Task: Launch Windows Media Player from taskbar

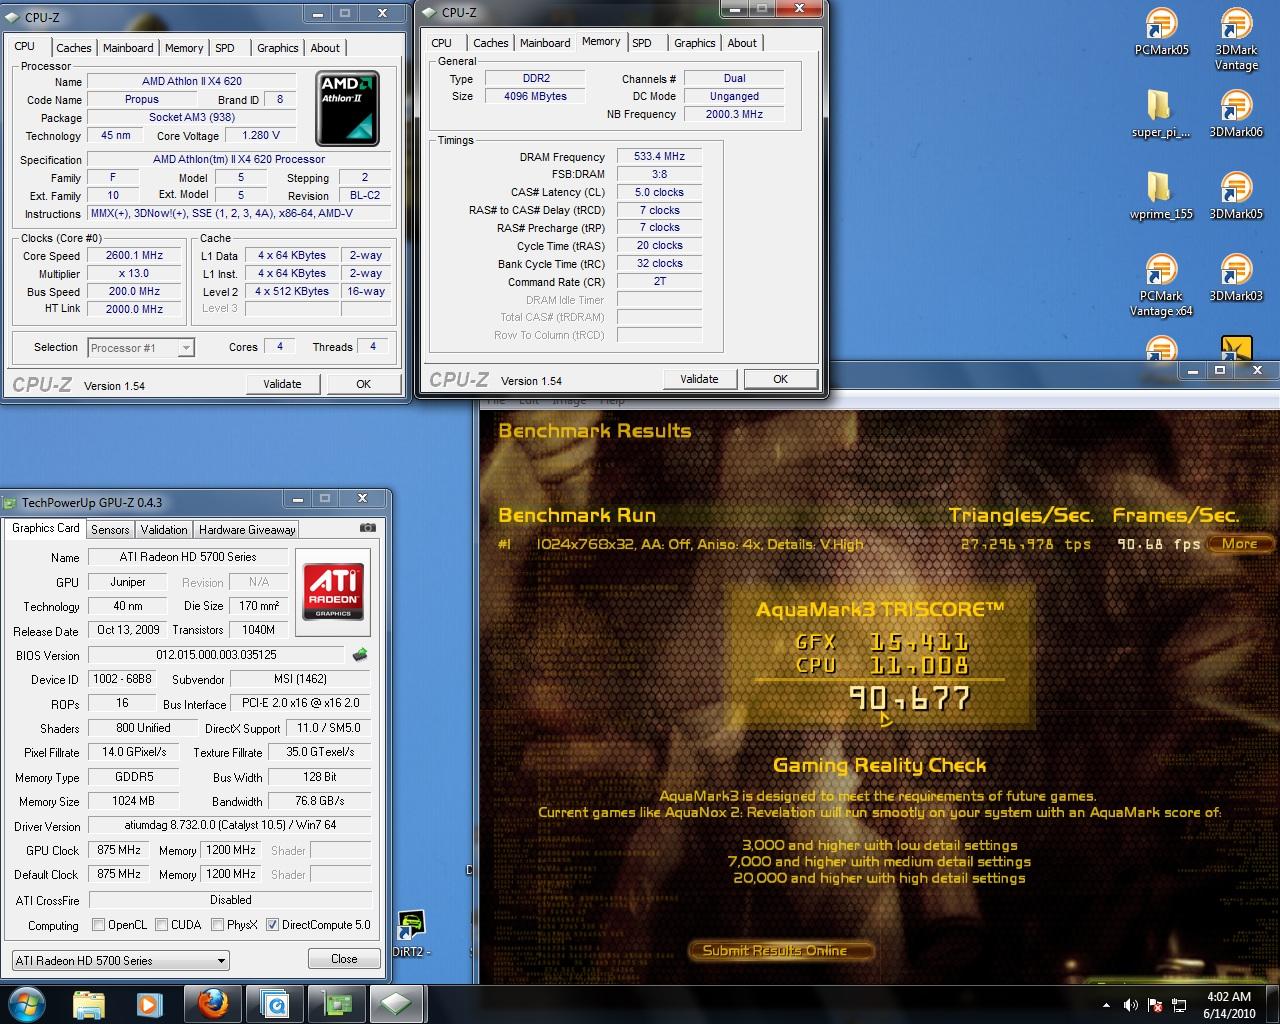Action: (149, 1003)
